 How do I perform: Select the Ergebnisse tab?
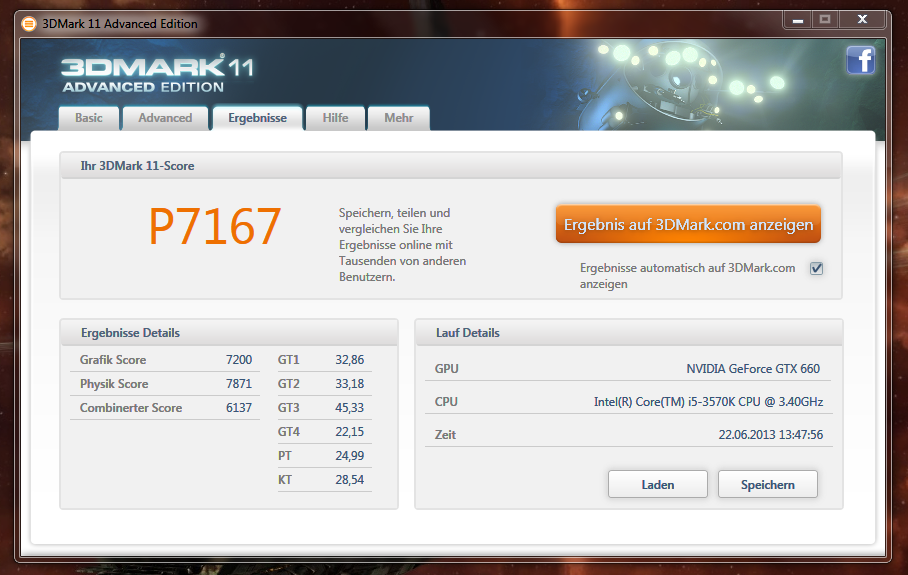pos(258,118)
